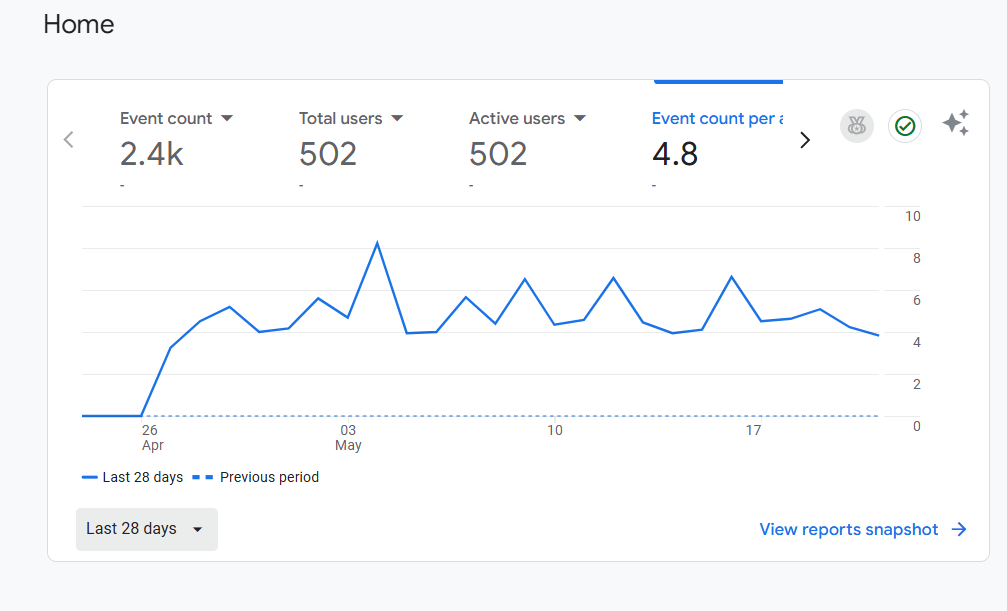This screenshot has width=1007, height=611.
Task: Open the Total users metric dropdown
Action: pyautogui.click(x=397, y=118)
